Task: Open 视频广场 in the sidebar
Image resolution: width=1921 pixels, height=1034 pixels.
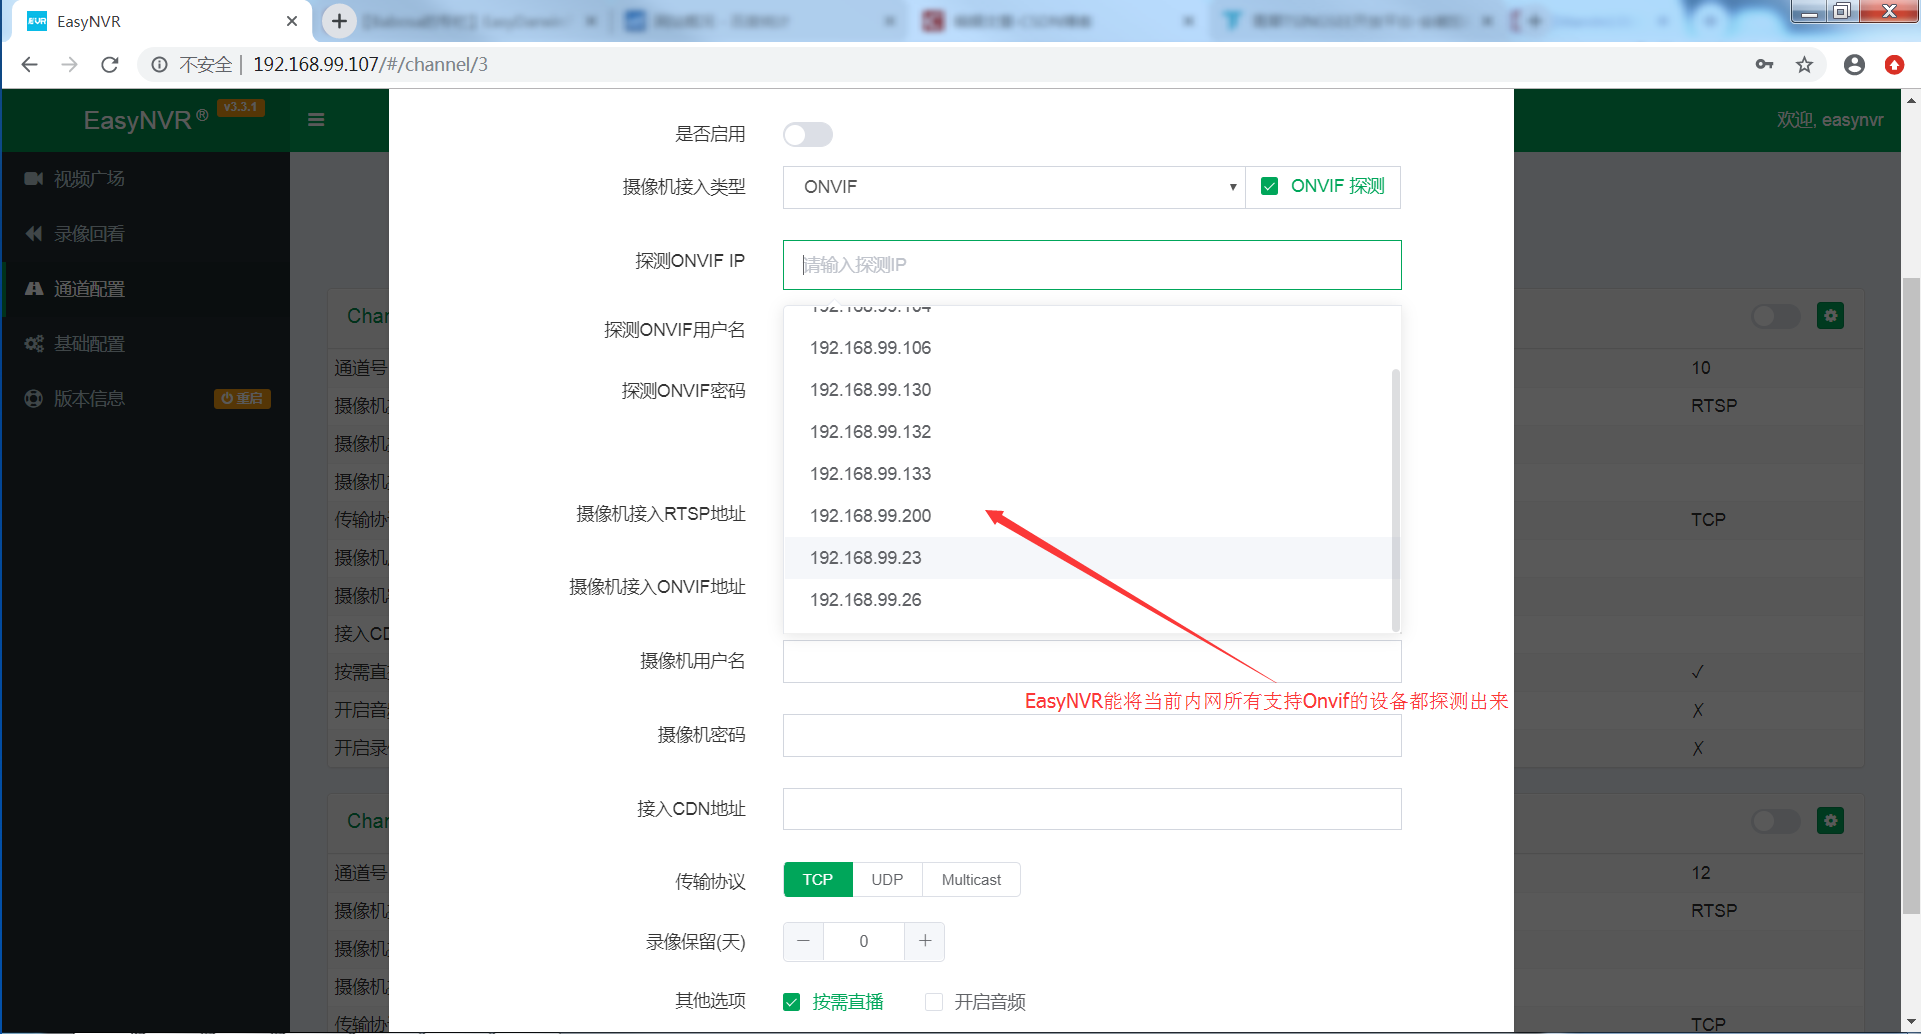Action: (146, 179)
